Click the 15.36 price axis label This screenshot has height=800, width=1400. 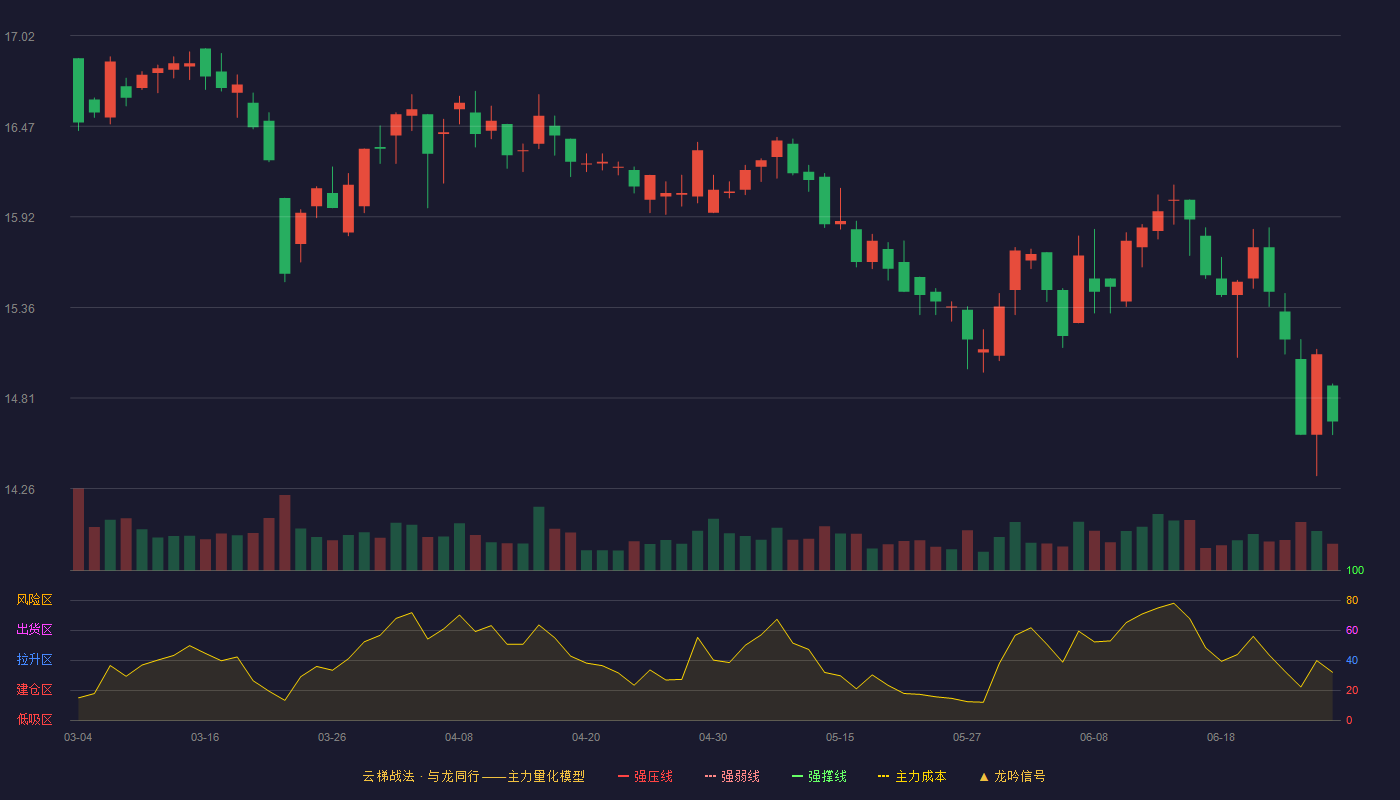(x=19, y=308)
